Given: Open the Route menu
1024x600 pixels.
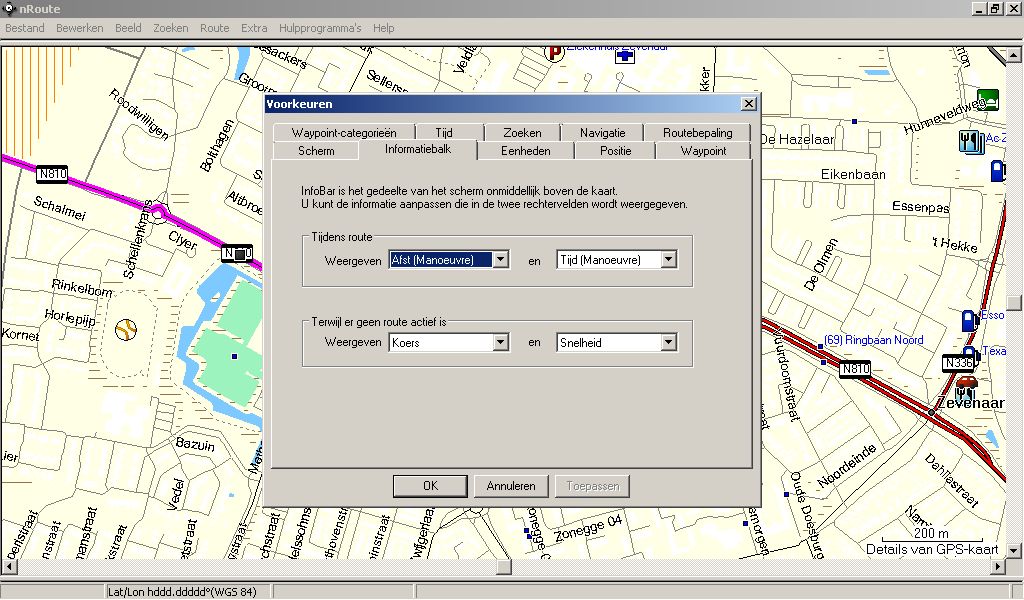Looking at the screenshot, I should tap(214, 28).
